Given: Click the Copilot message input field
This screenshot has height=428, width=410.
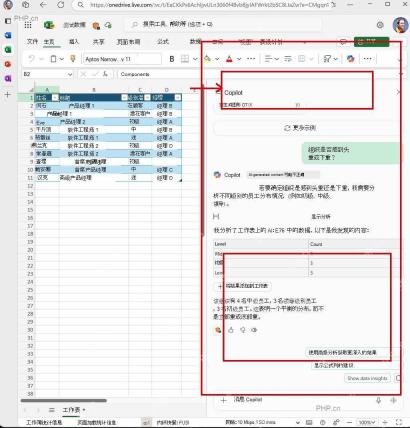Looking at the screenshot, I should (x=302, y=400).
